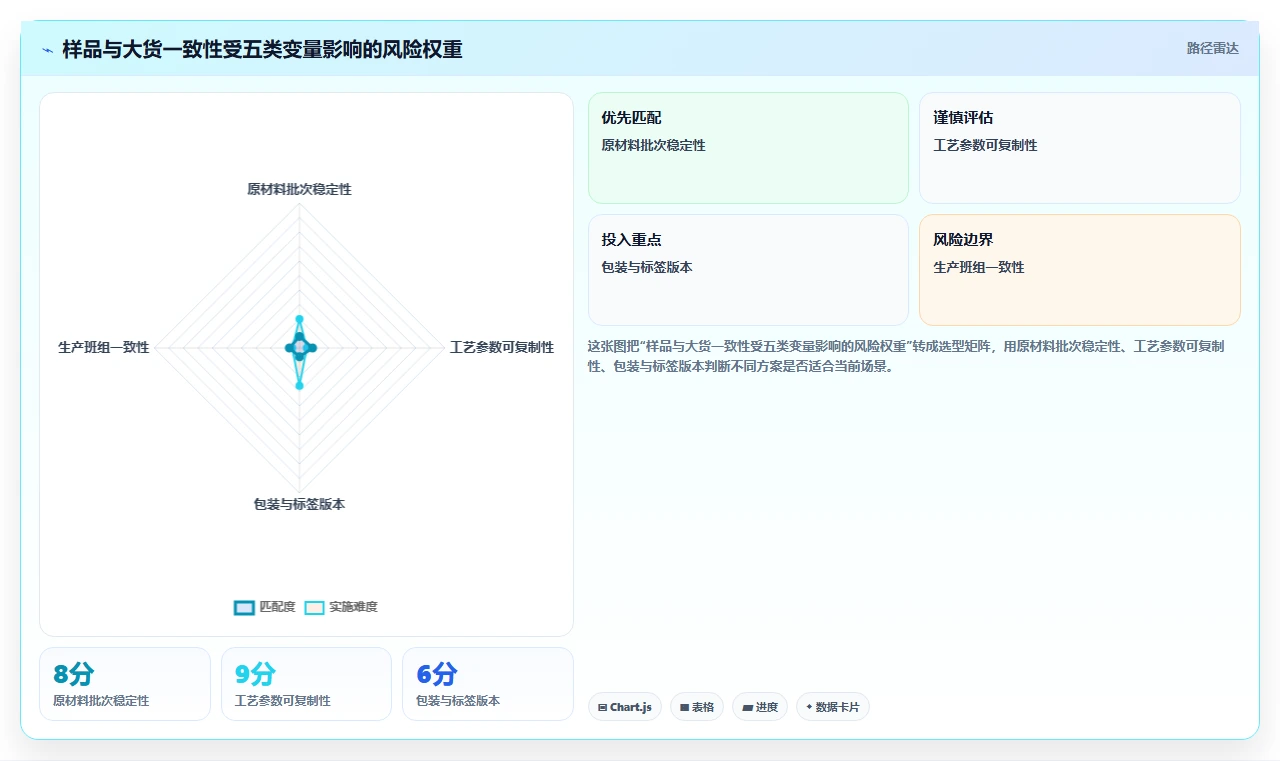Click radar axis label 工艺参数可复制性
This screenshot has width=1280, height=761.
click(501, 347)
